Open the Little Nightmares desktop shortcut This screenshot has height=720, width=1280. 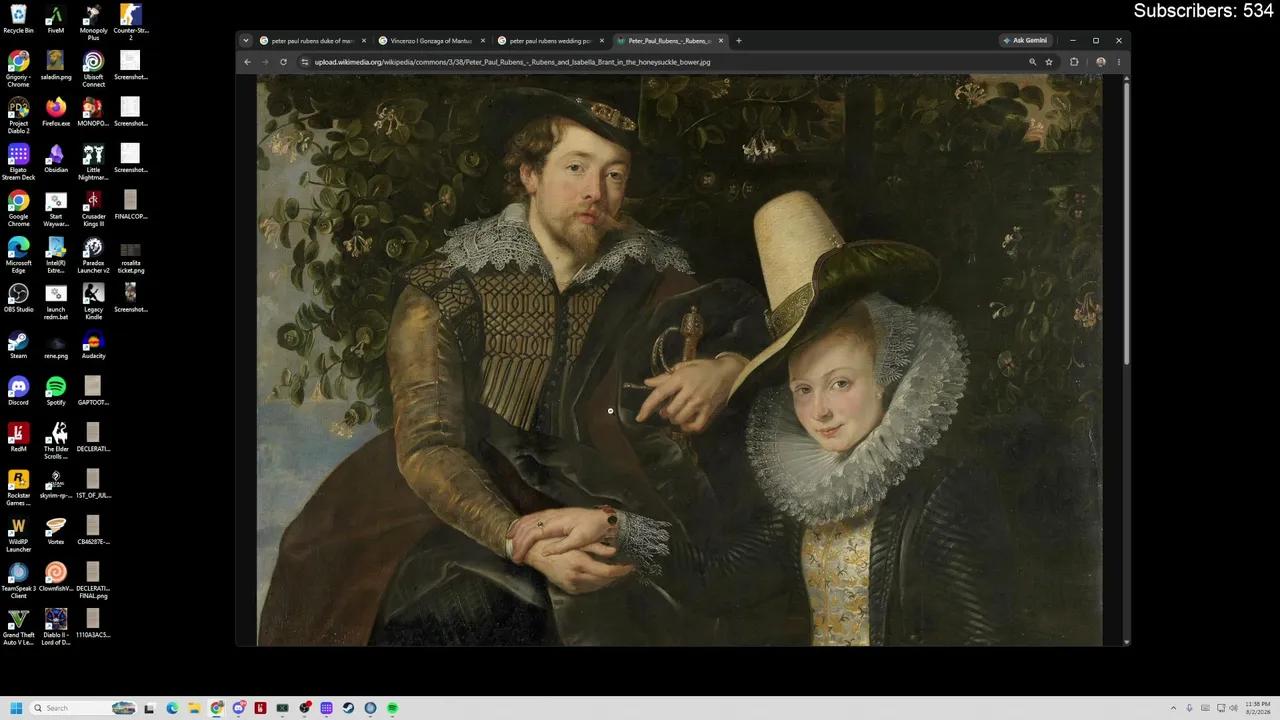click(x=93, y=162)
